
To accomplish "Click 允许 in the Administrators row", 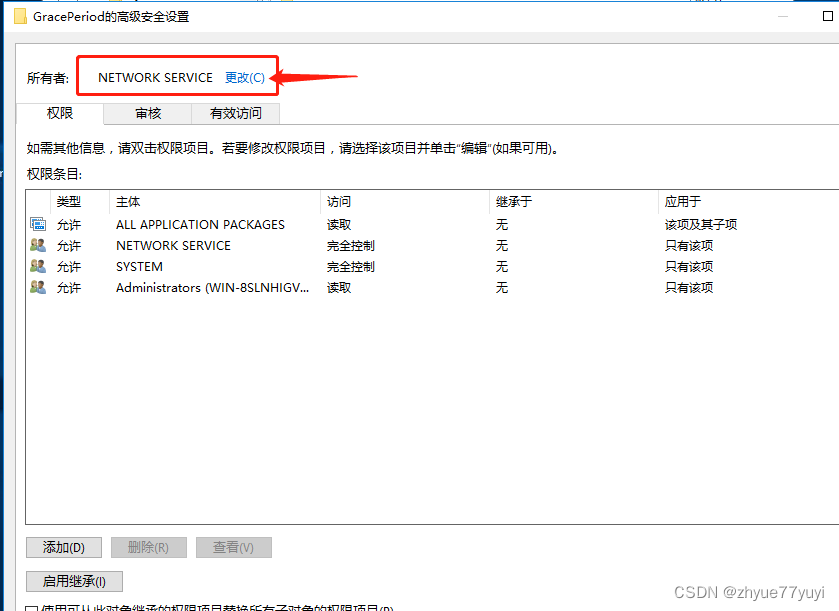I will pyautogui.click(x=68, y=287).
